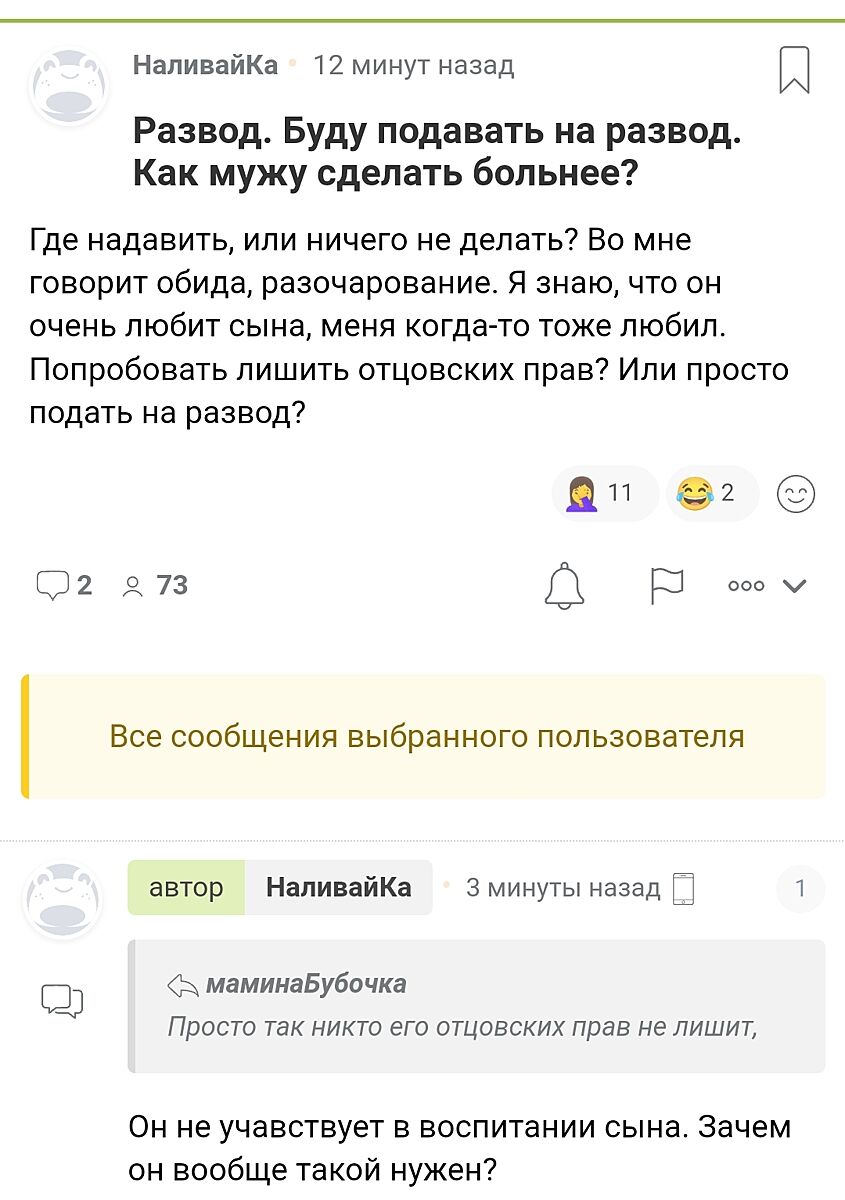This screenshot has height=1200, width=845.
Task: Click the green "автор" badge
Action: click(x=186, y=887)
